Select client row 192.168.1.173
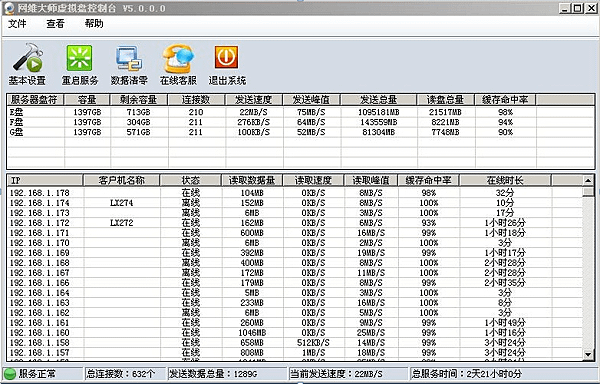 coord(295,213)
